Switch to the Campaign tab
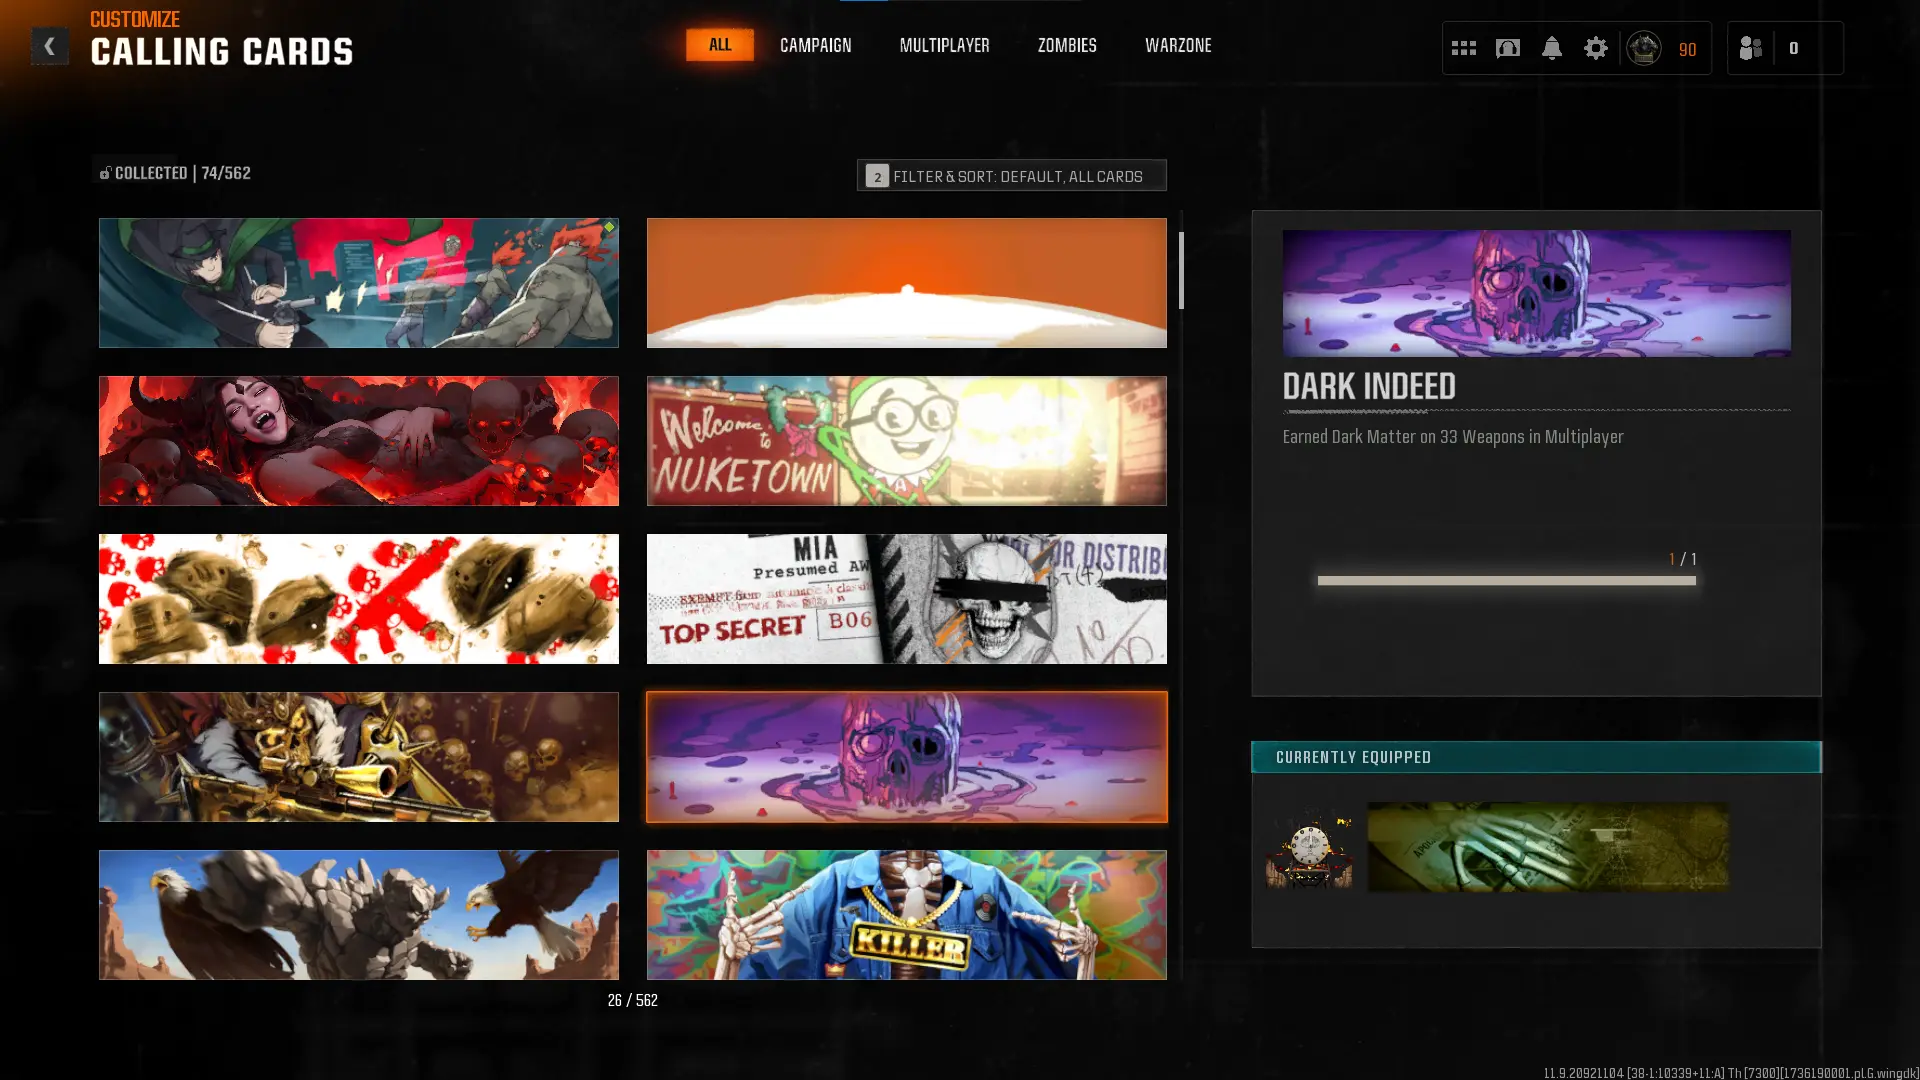Screen dimensions: 1920x1080 point(815,45)
